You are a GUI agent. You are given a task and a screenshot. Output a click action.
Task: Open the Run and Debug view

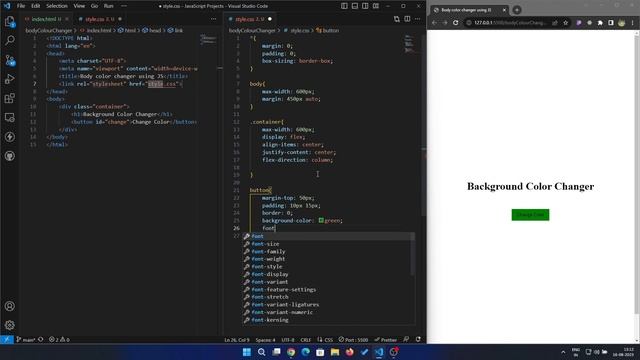10,79
